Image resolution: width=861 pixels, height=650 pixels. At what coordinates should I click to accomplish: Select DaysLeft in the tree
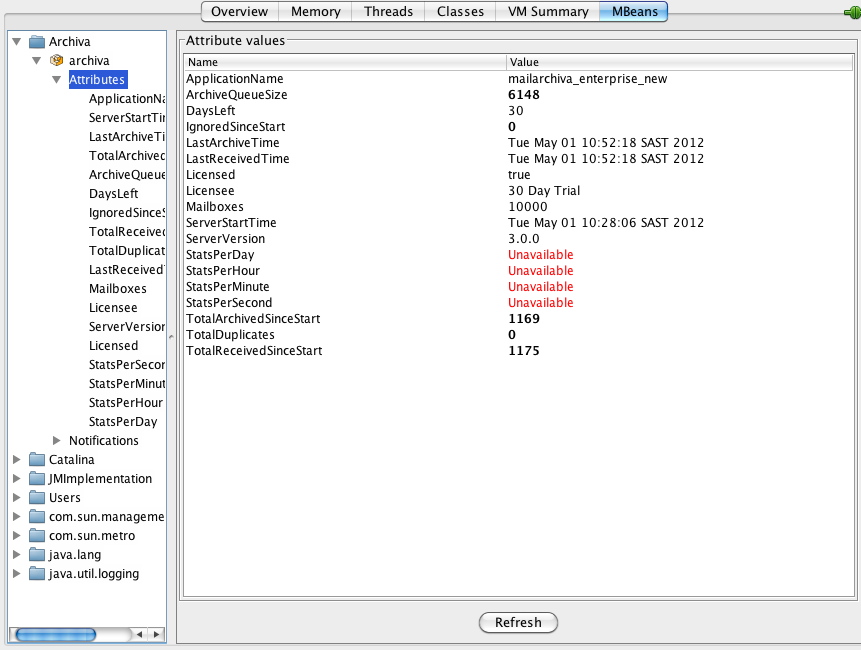[114, 194]
